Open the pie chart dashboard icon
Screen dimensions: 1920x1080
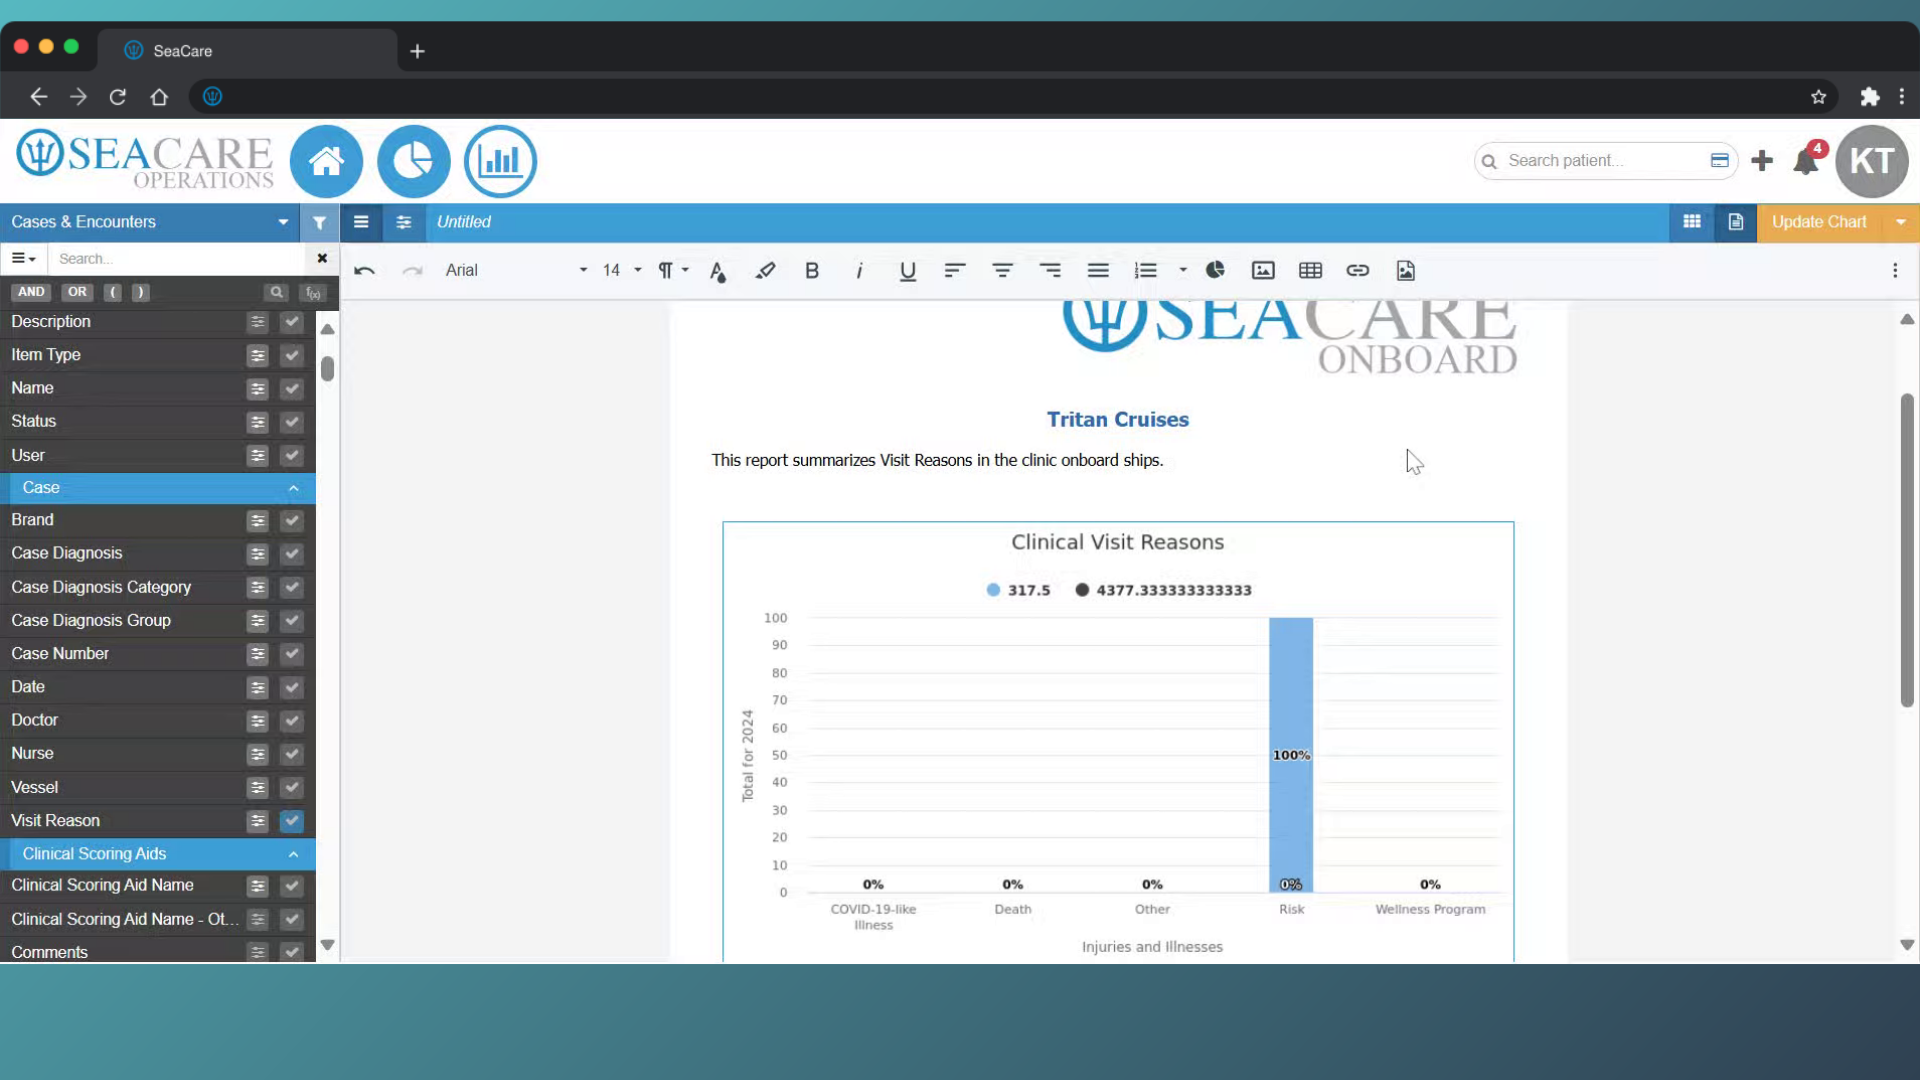click(413, 161)
